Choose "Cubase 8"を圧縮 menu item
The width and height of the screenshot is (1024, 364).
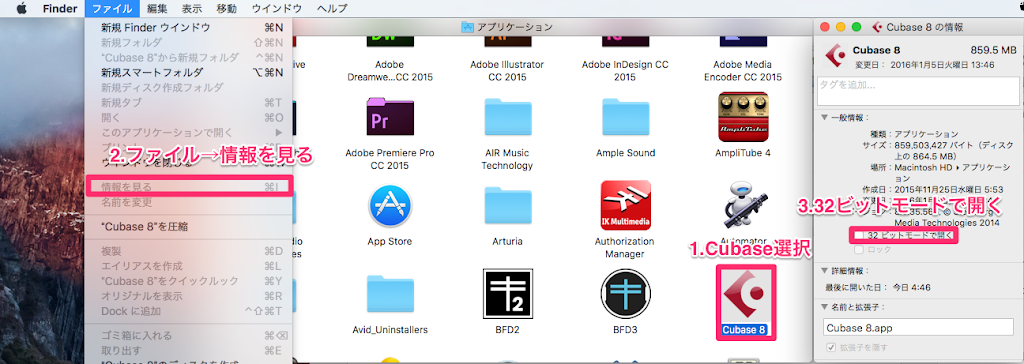(189, 227)
